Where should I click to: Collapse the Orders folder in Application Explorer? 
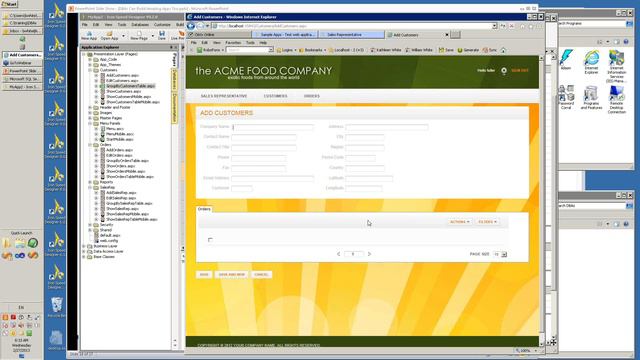pyautogui.click(x=90, y=145)
